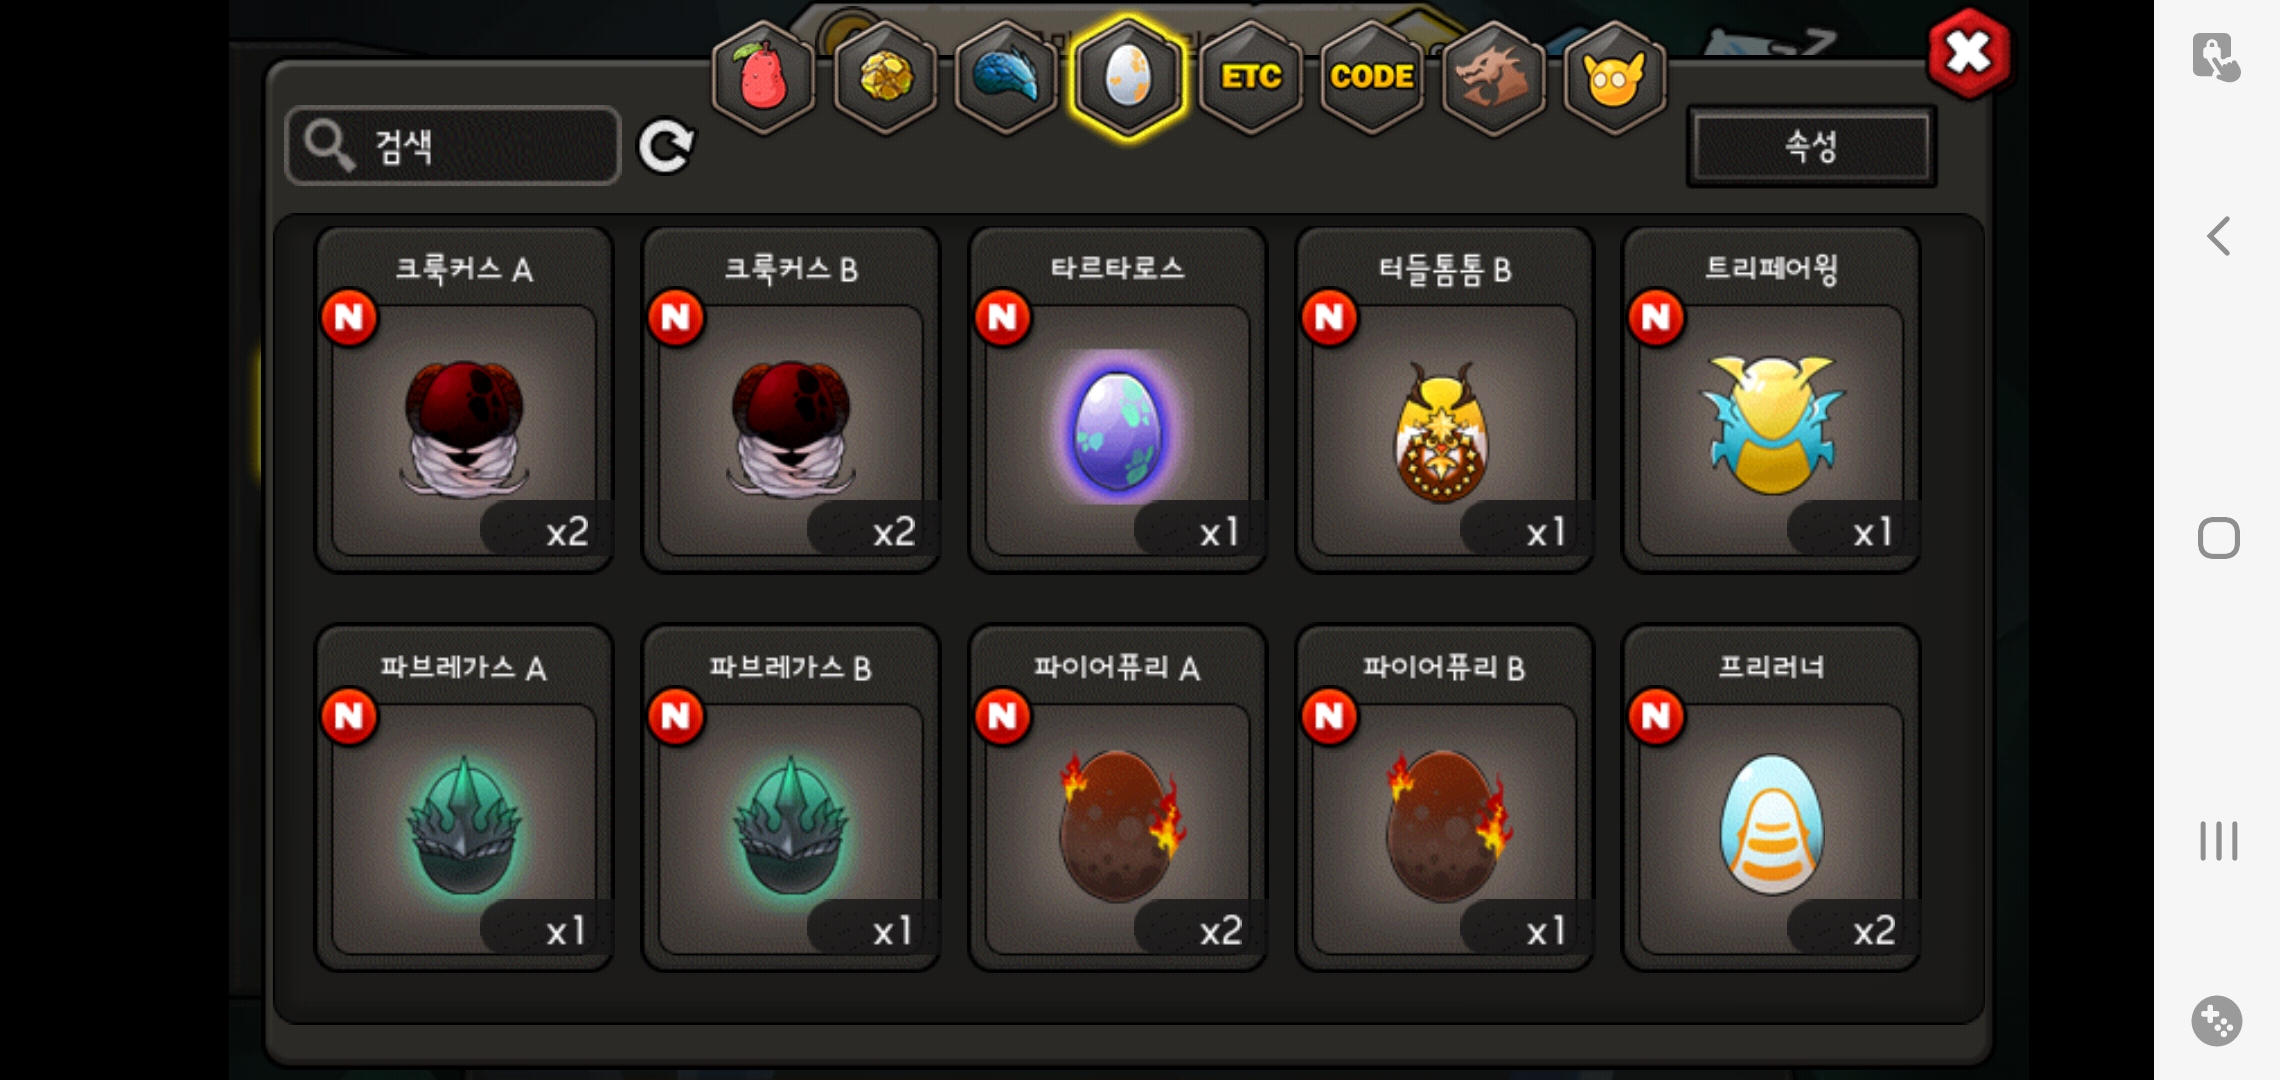The image size is (2280, 1080).
Task: Select the 파브레가스 B green egg
Action: (x=791, y=798)
